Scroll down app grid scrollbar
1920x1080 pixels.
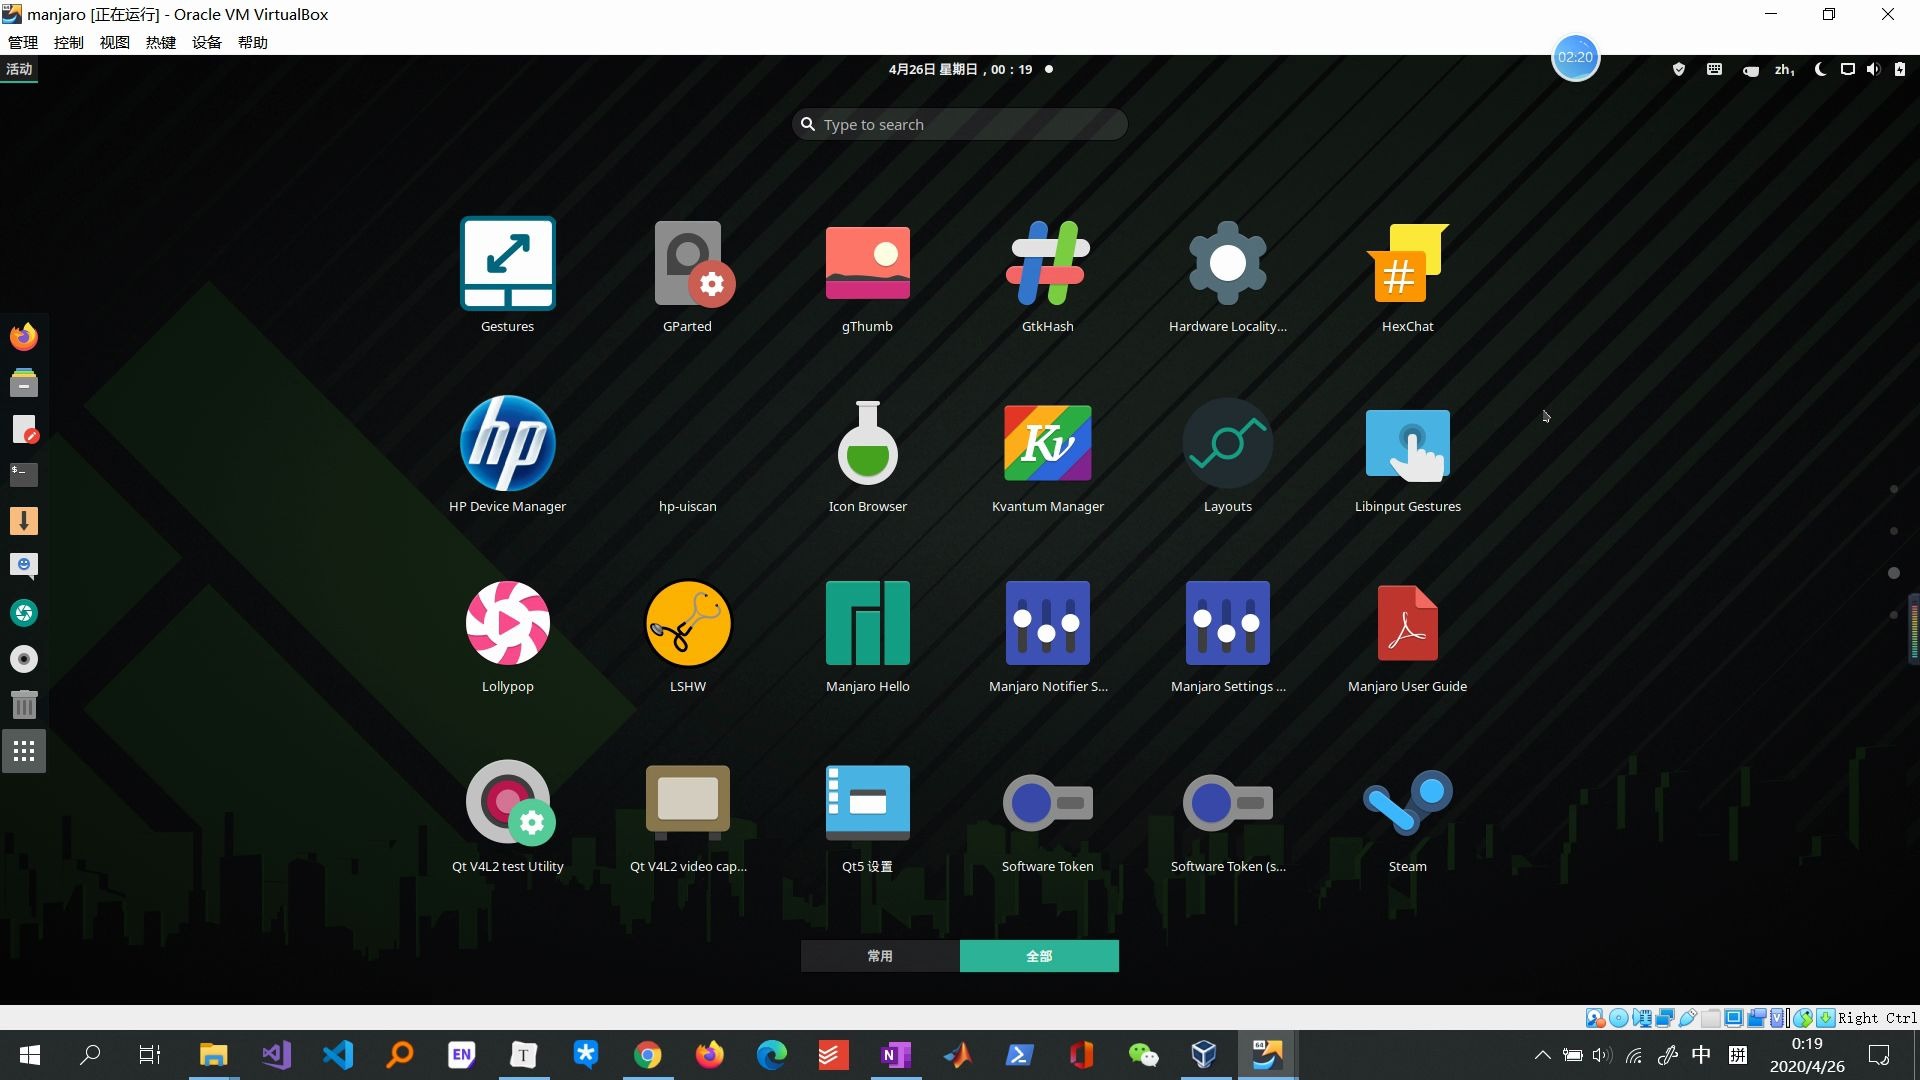click(1895, 611)
